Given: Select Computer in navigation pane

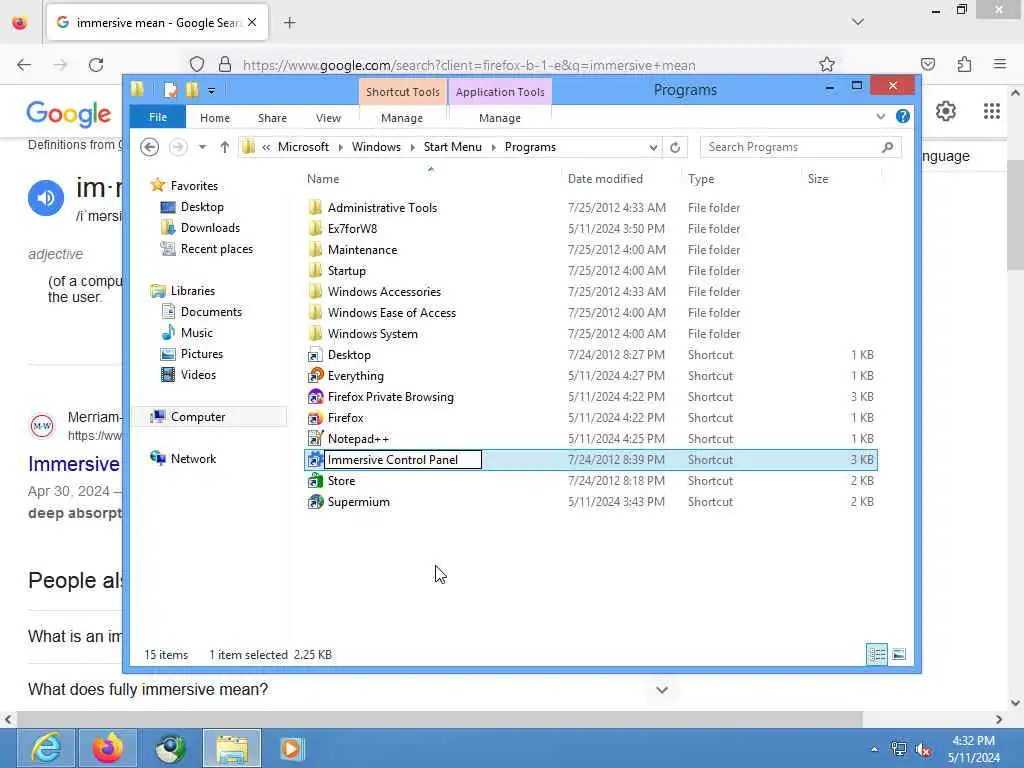Looking at the screenshot, I should pos(198,417).
